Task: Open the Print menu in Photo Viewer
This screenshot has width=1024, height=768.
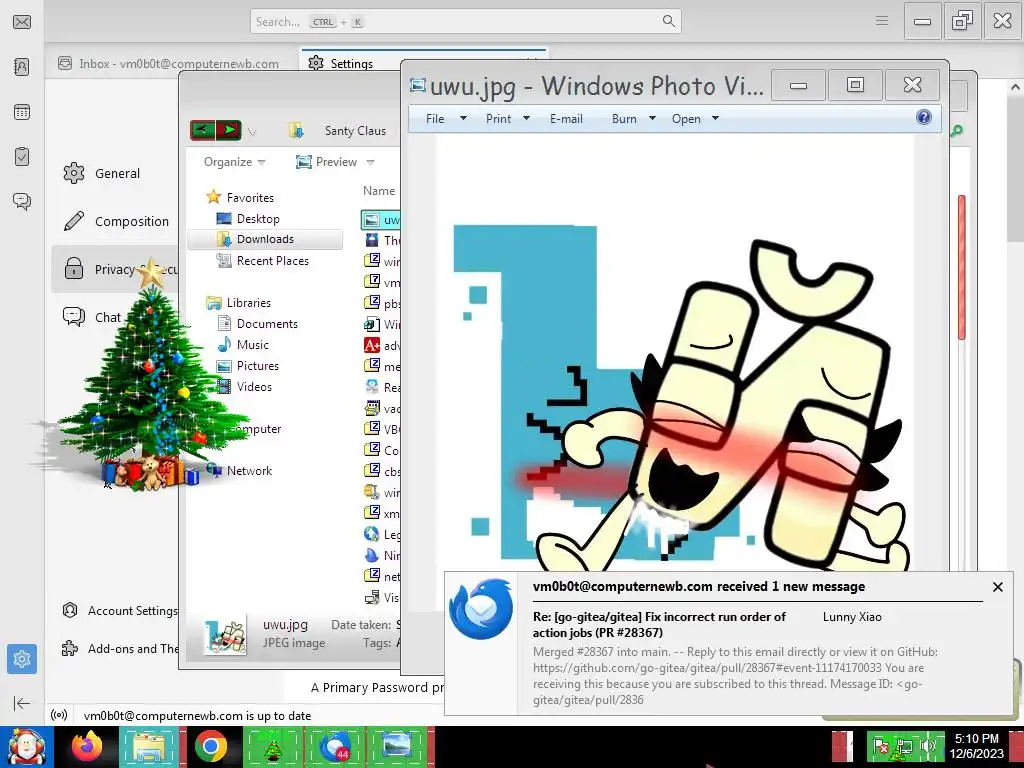Action: click(507, 119)
